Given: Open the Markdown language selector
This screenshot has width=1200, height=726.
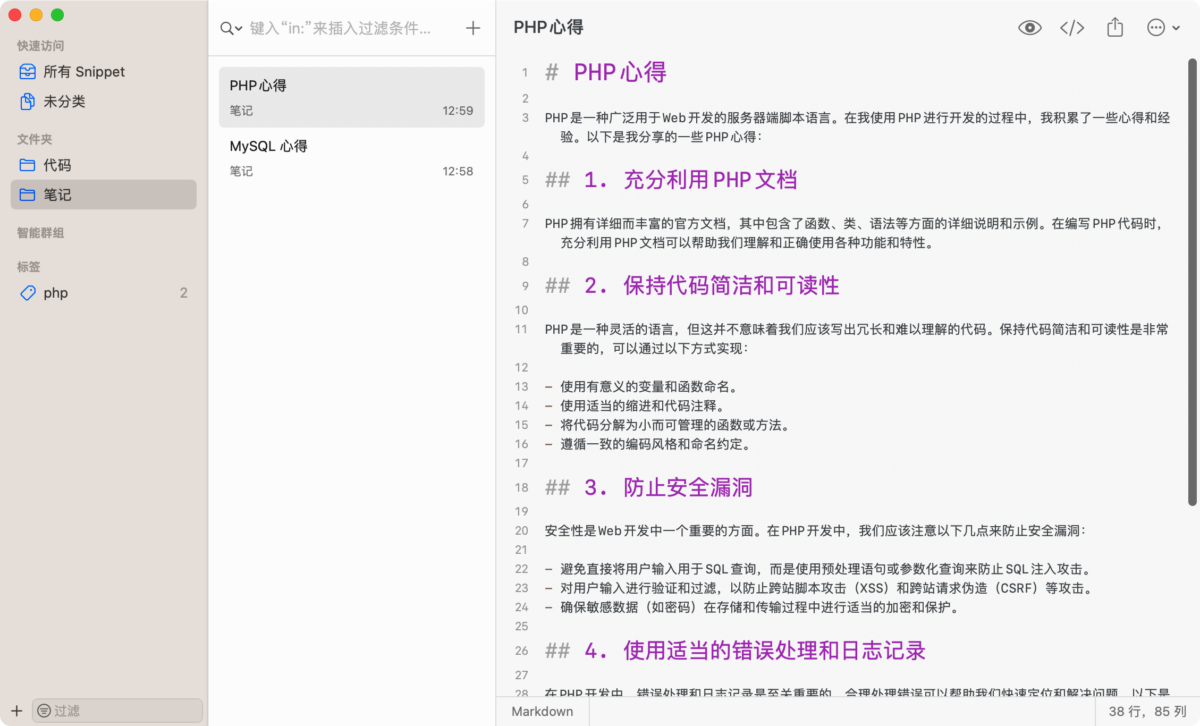Looking at the screenshot, I should [x=543, y=712].
